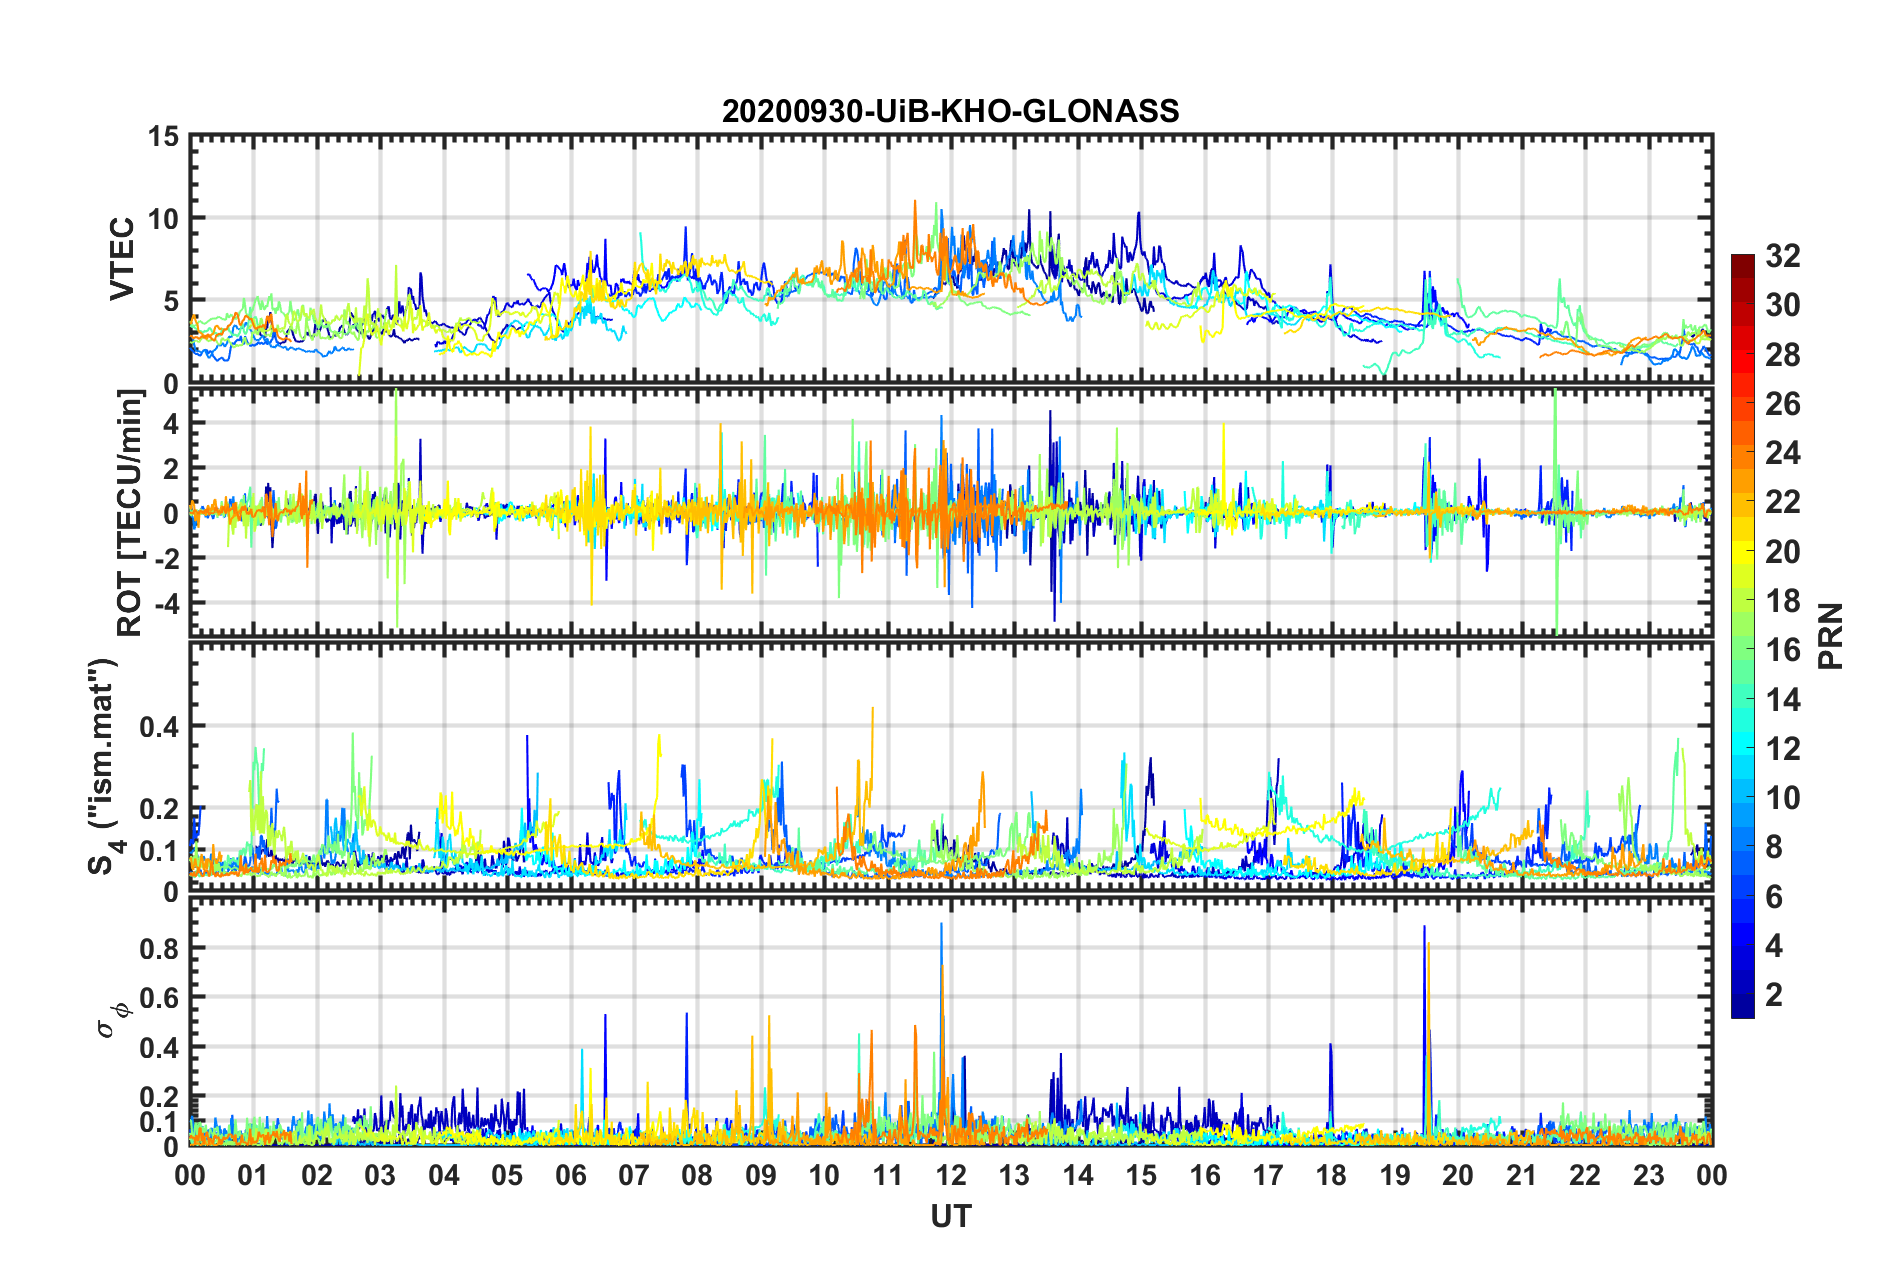This screenshot has width=1902, height=1272.
Task: Click colorbar tick label 14
Action: 1782,700
